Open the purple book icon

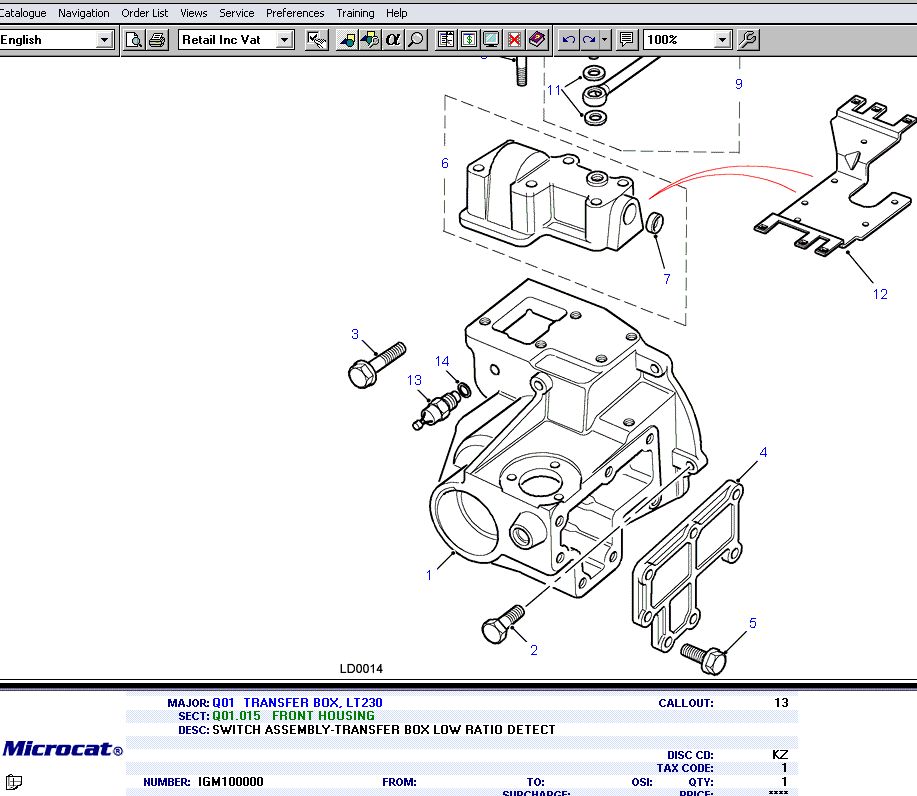pyautogui.click(x=537, y=40)
